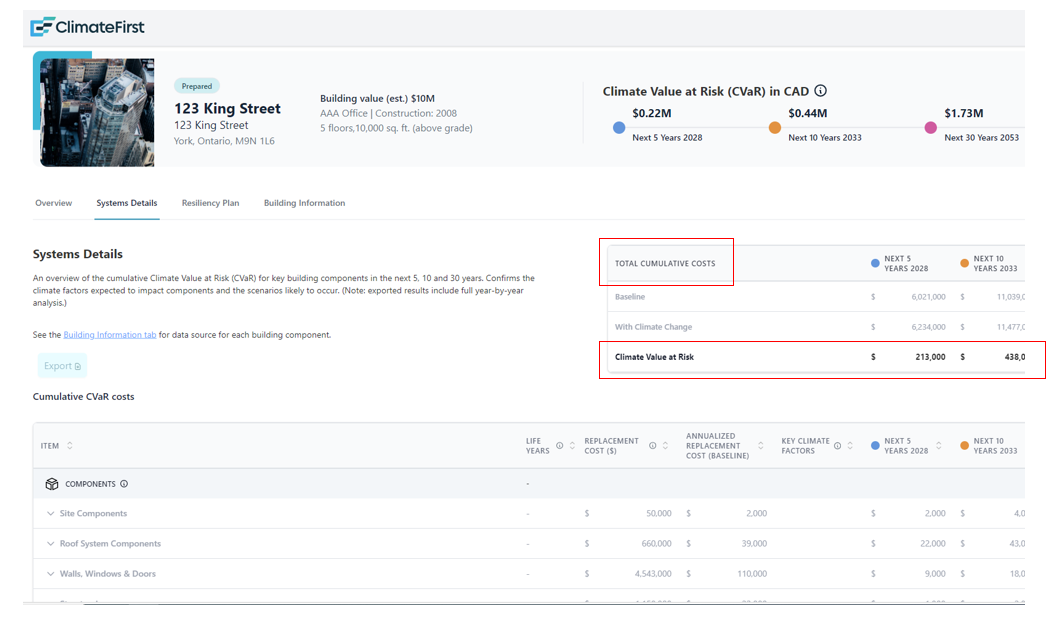Click the Key Climate Factors info icon
Image resolution: width=1062 pixels, height=621 pixels.
click(837, 446)
